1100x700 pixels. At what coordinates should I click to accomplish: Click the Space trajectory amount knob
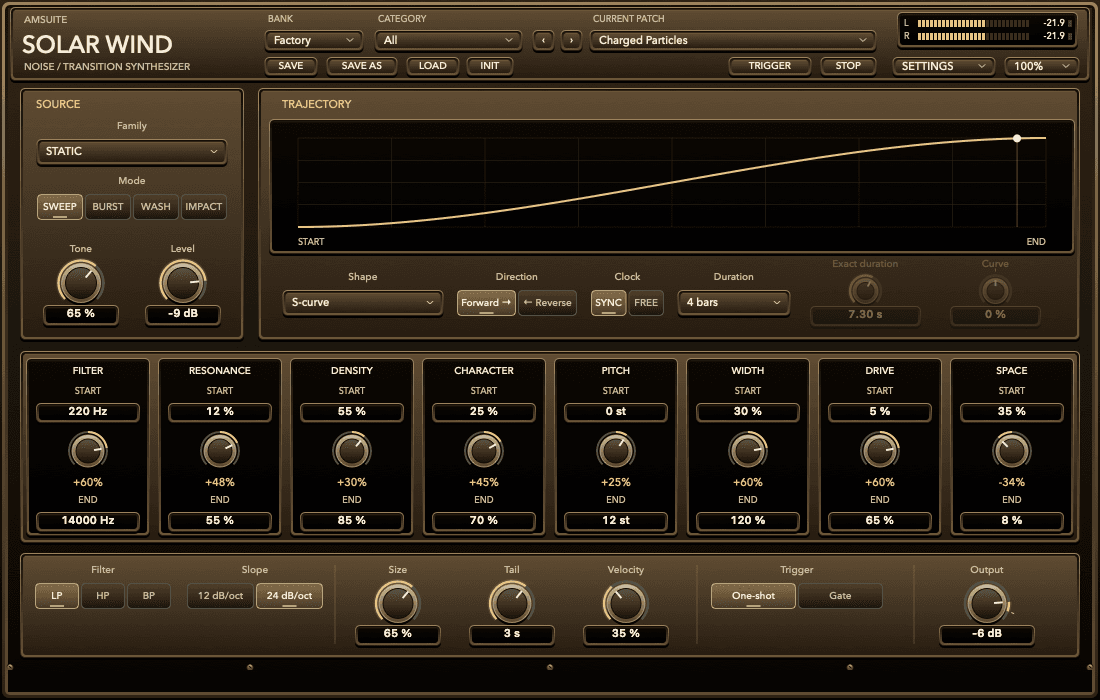[1012, 451]
